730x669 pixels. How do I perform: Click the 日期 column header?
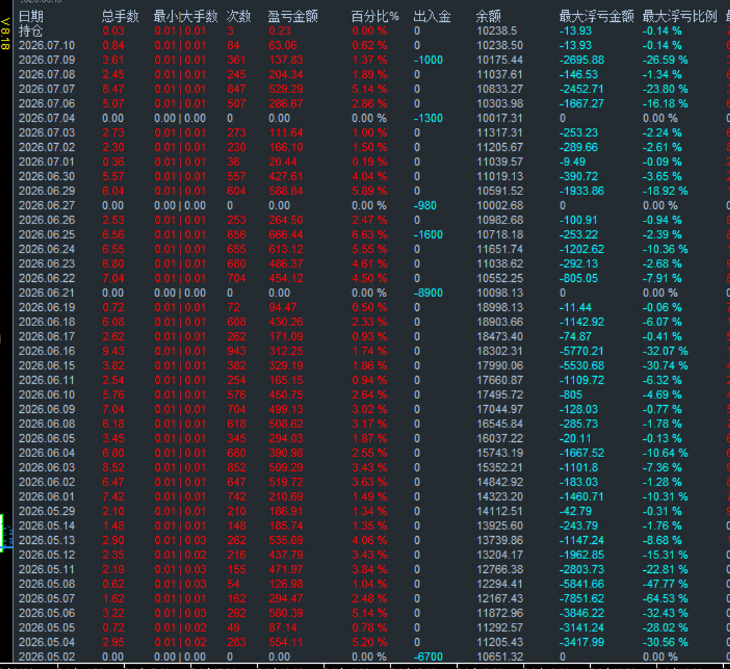tap(31, 17)
